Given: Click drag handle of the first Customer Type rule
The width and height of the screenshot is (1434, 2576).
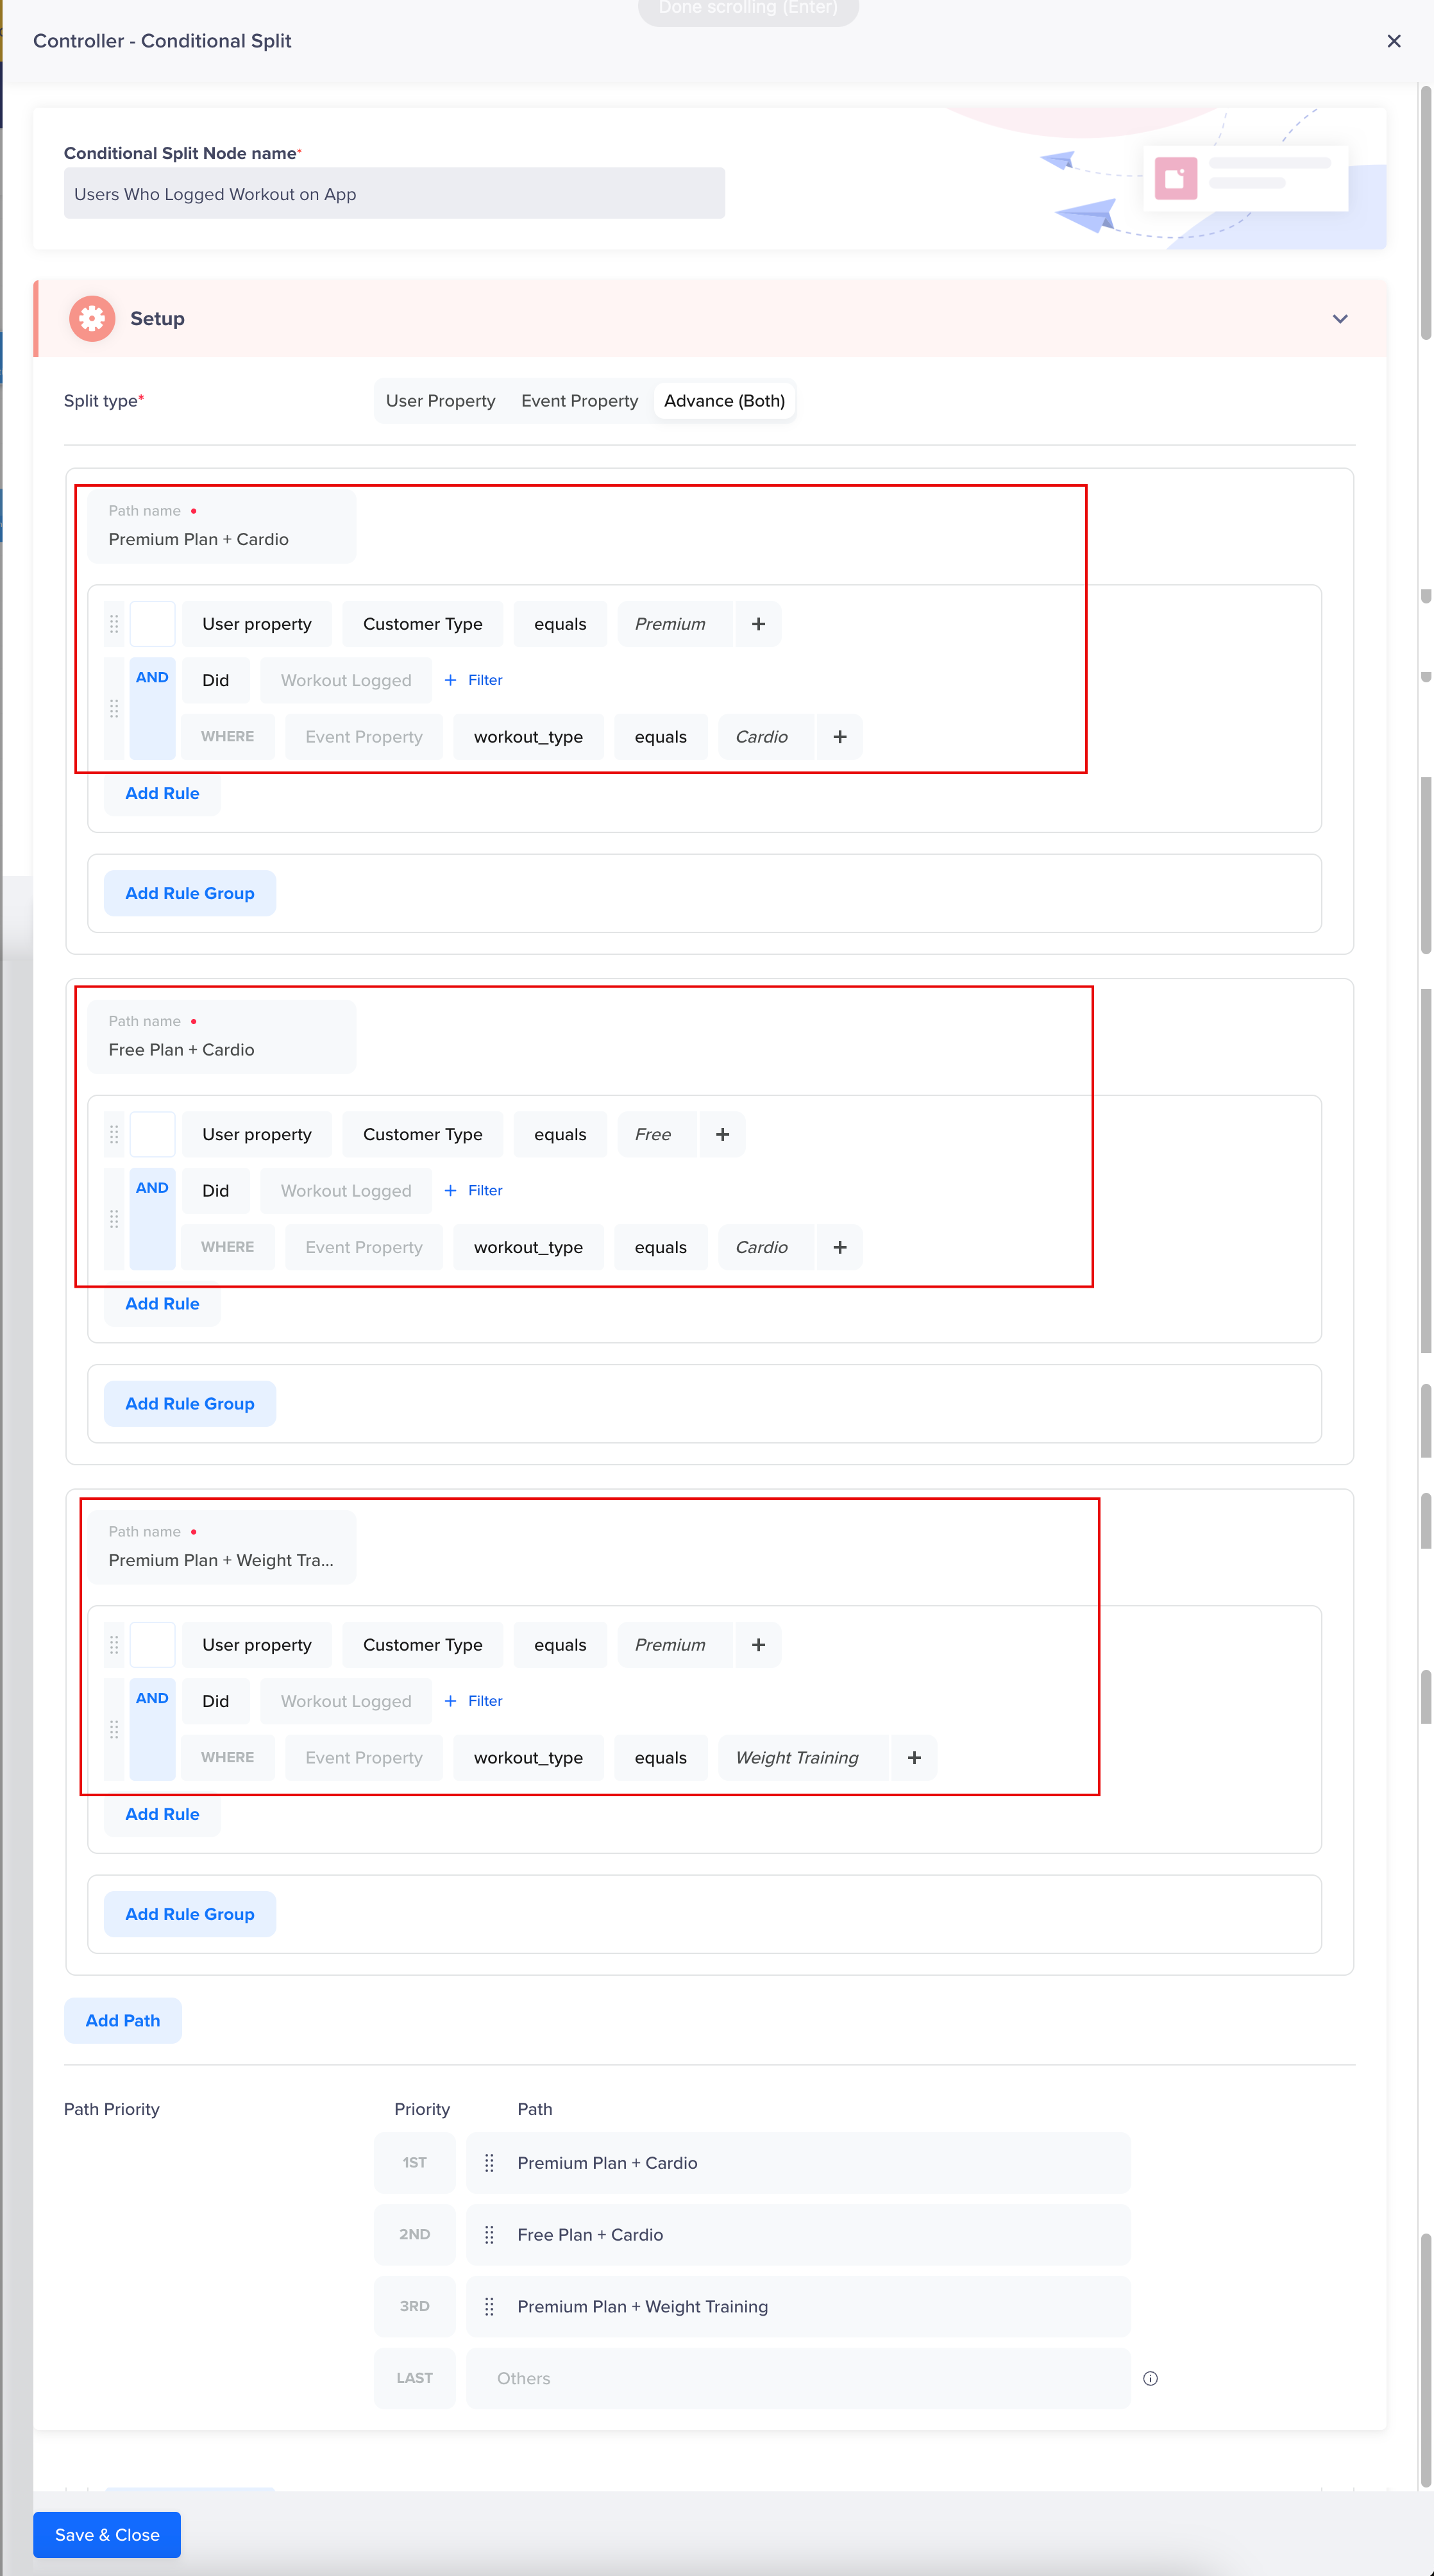Looking at the screenshot, I should coord(114,623).
